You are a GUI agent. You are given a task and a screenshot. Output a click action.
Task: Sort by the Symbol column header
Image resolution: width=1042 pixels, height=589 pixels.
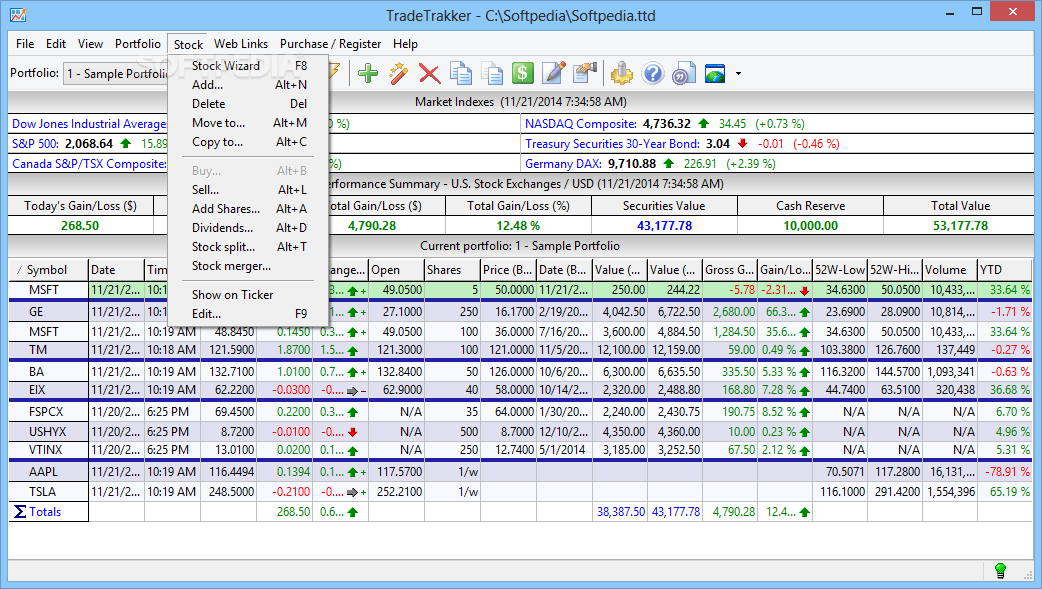(49, 270)
